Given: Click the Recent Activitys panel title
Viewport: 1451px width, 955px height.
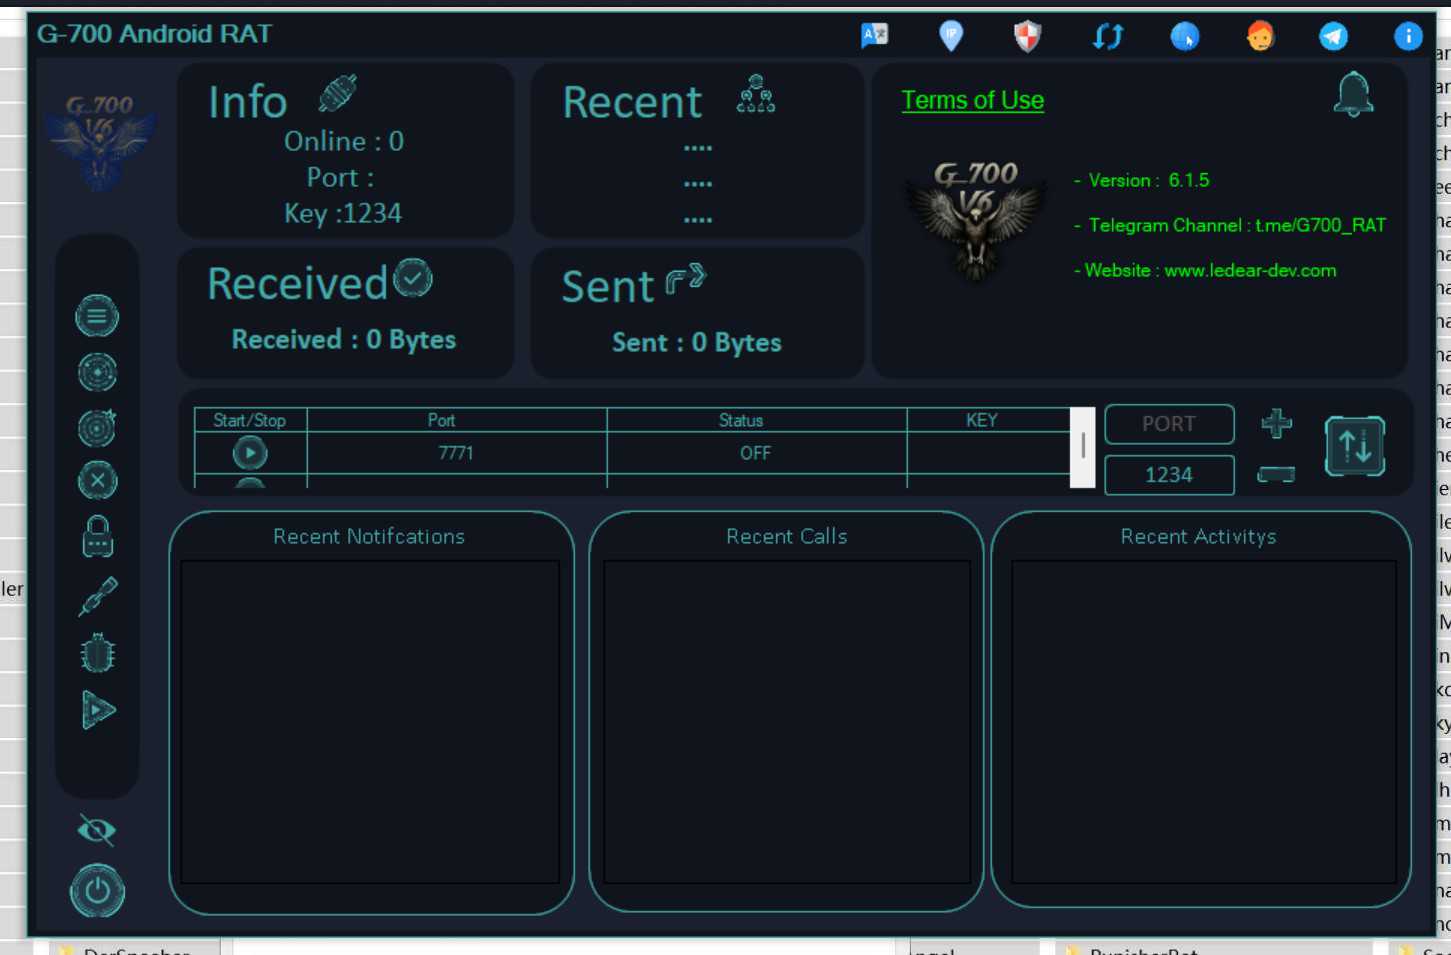Looking at the screenshot, I should (1199, 537).
